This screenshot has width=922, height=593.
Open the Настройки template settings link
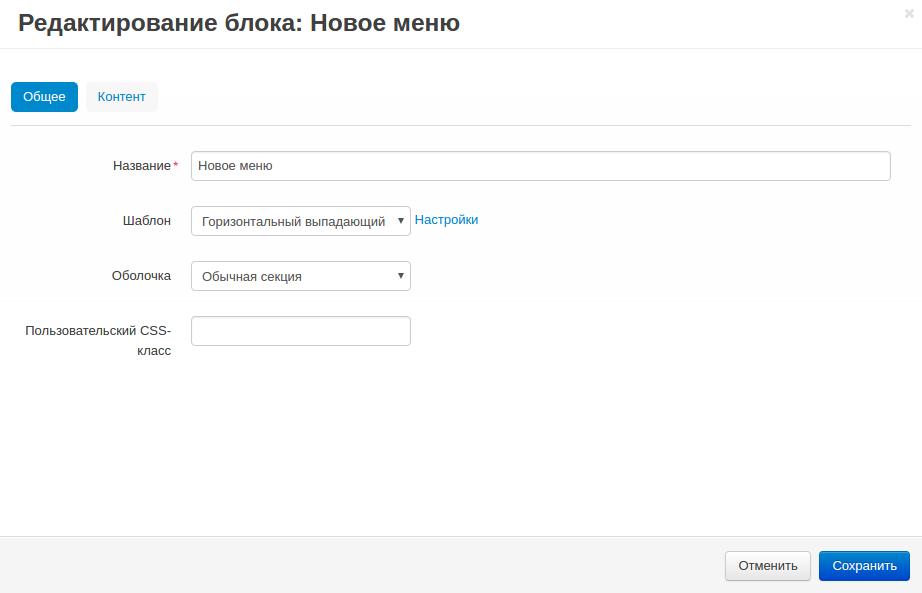(446, 220)
